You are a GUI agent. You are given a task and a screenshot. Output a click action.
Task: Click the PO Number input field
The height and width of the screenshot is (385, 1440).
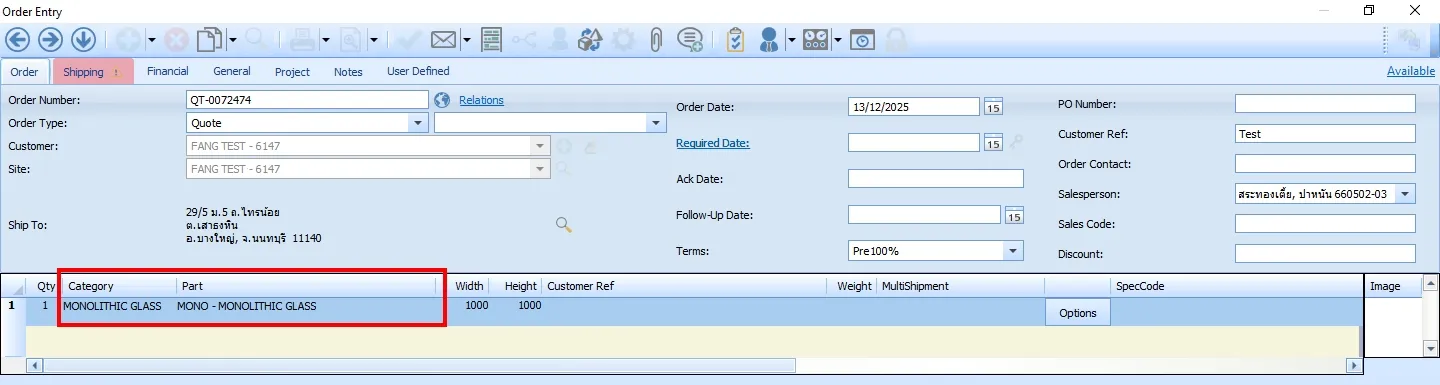click(1325, 104)
